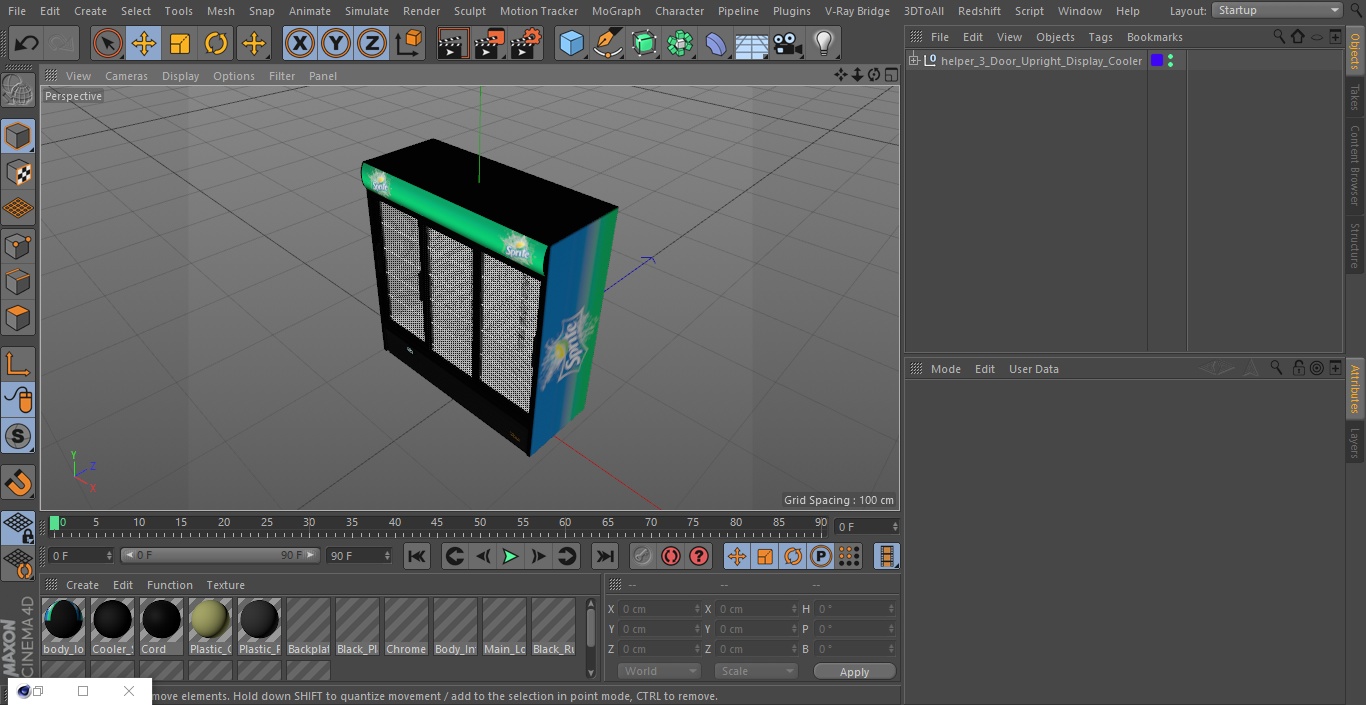Switch to Polygons mode in left toolbar
This screenshot has height=705, width=1366.
tap(18, 318)
